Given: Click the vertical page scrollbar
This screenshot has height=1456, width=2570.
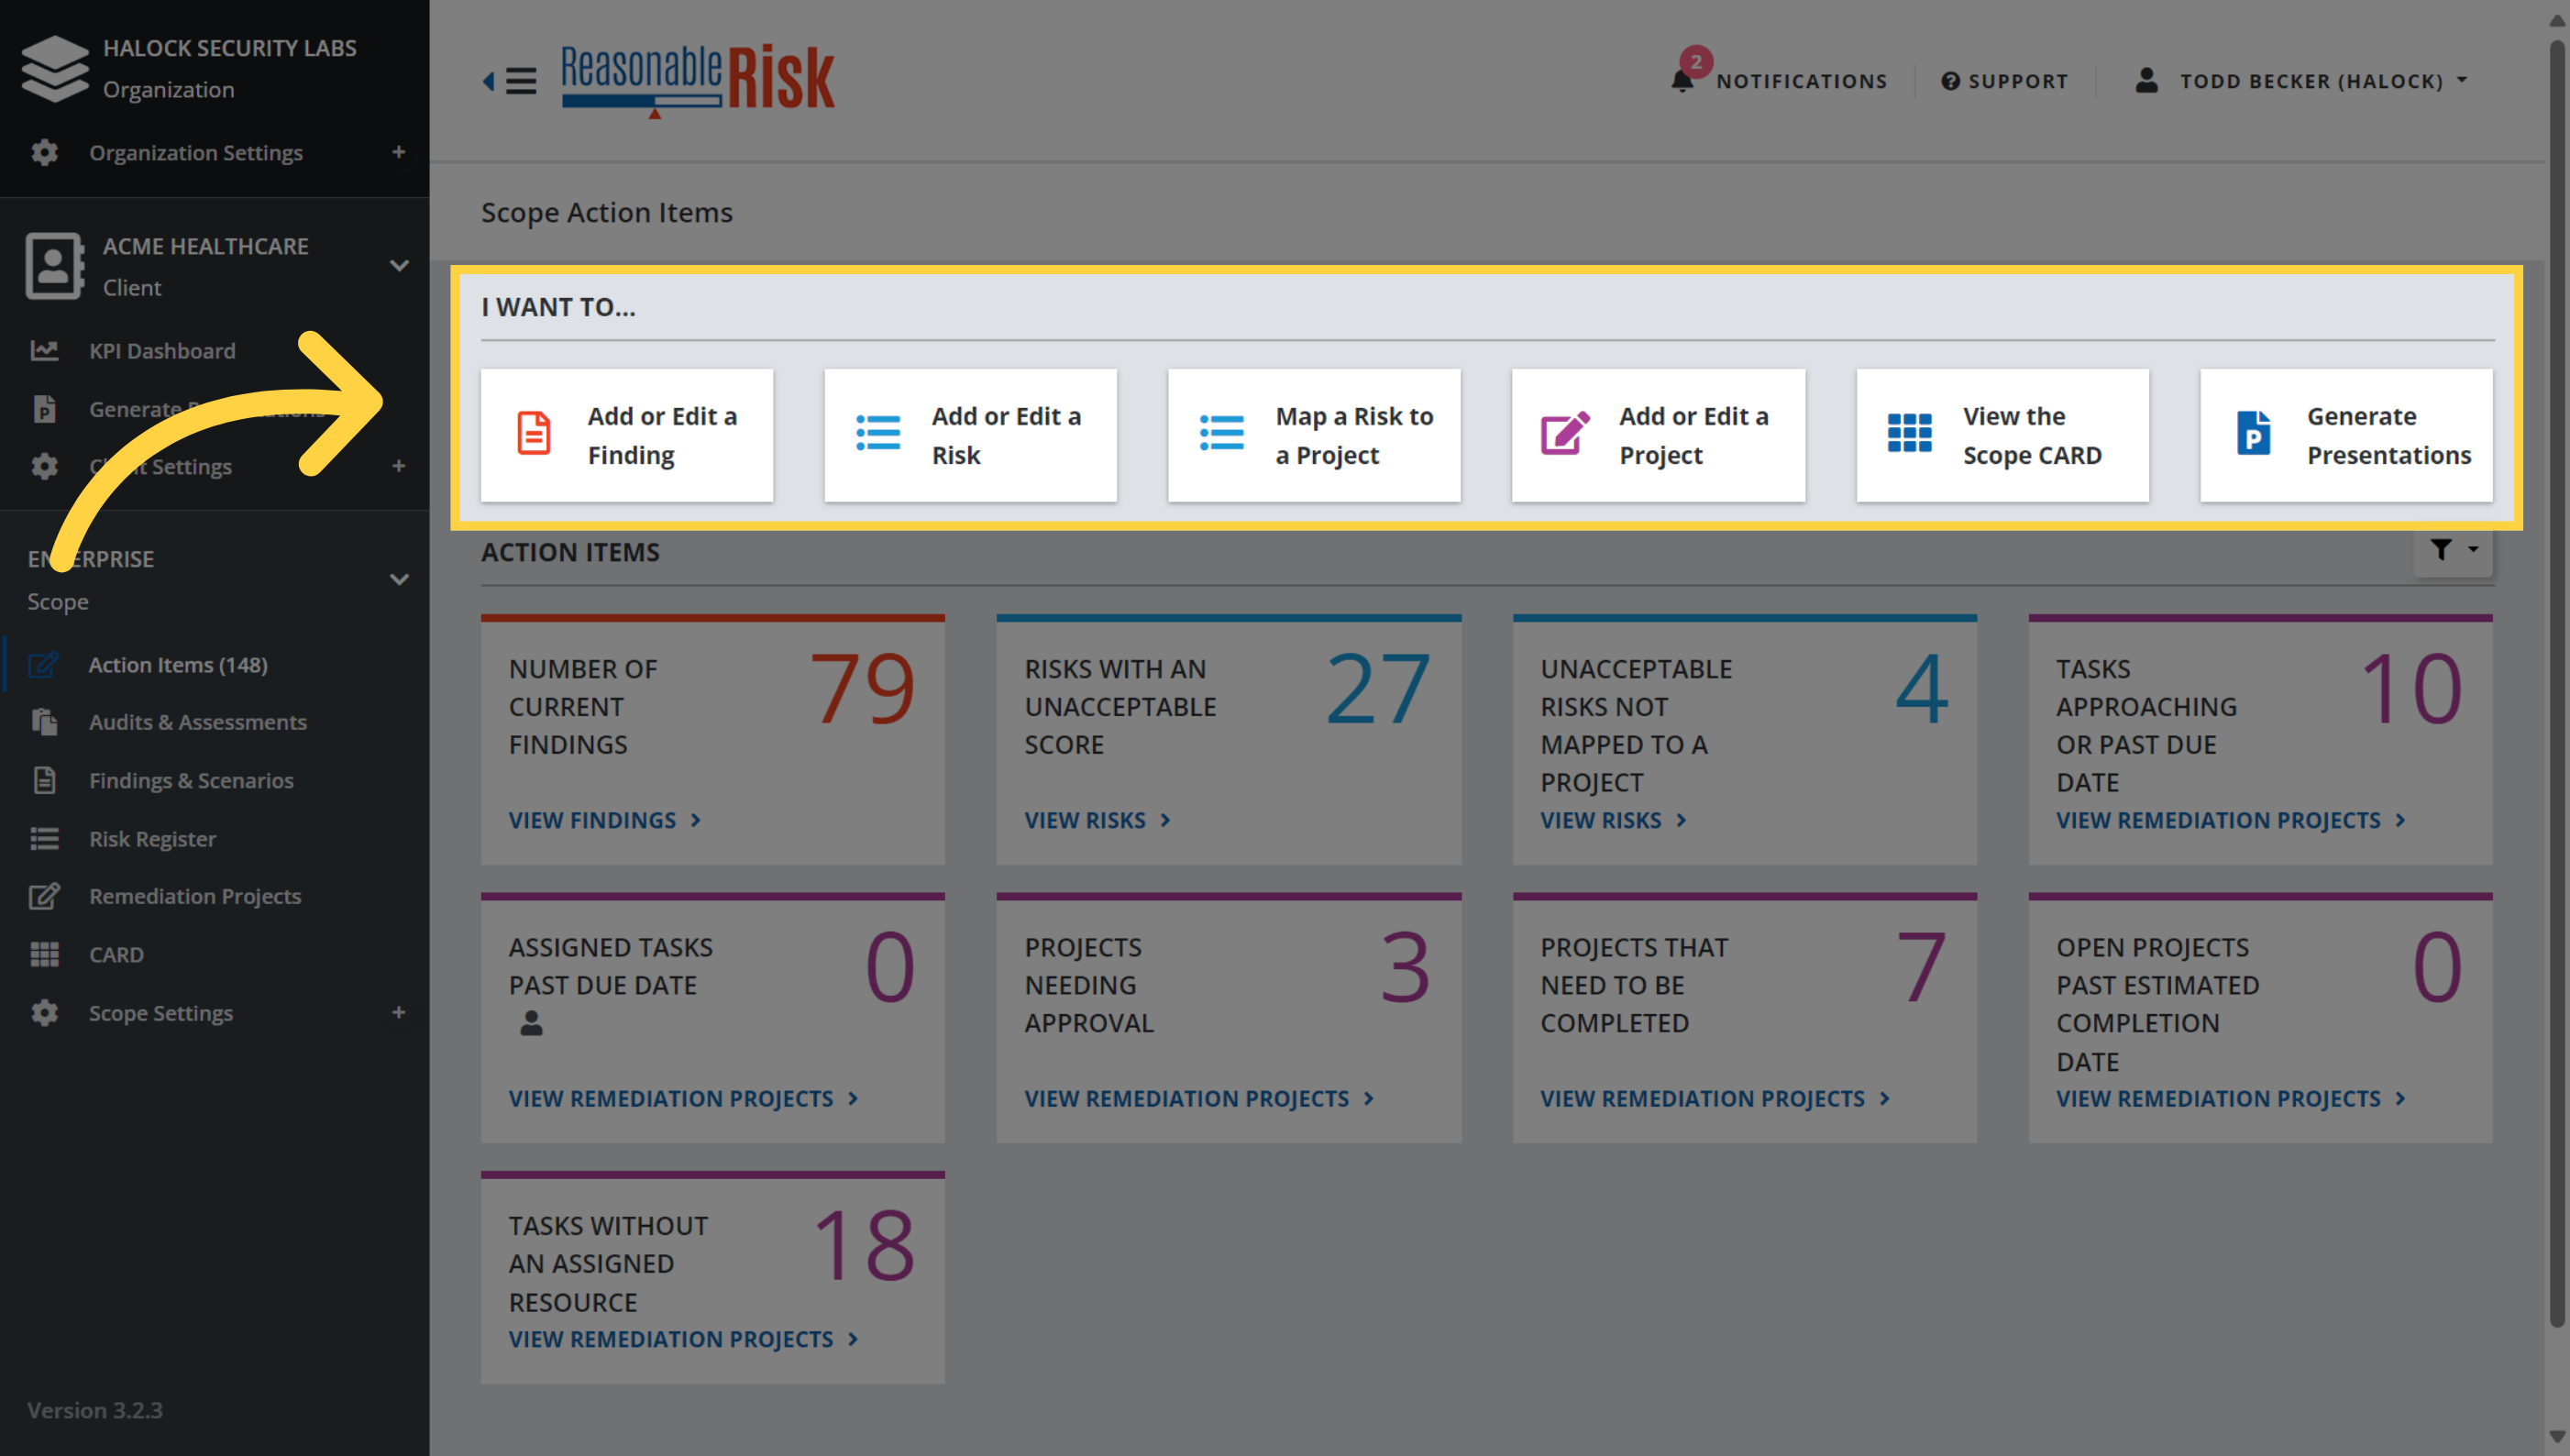Looking at the screenshot, I should [x=2557, y=685].
